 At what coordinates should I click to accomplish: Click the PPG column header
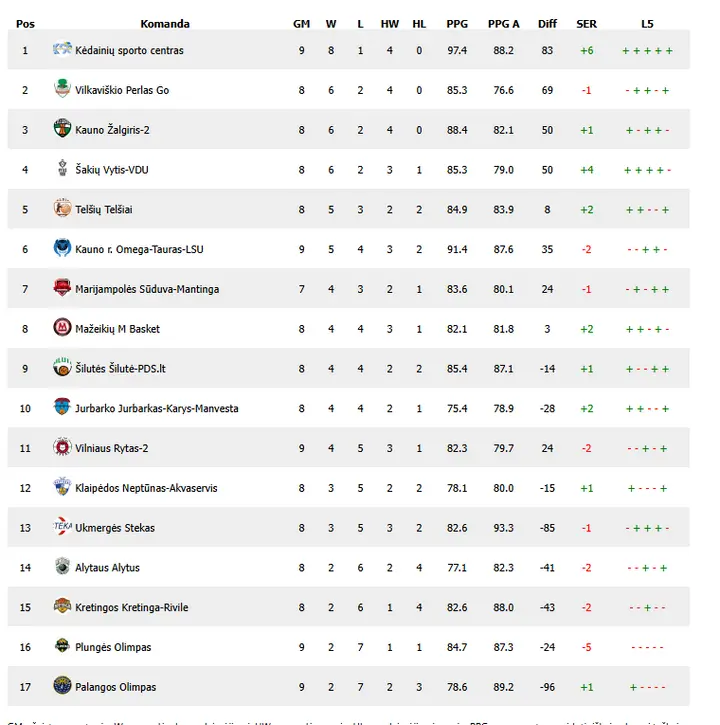pos(457,24)
